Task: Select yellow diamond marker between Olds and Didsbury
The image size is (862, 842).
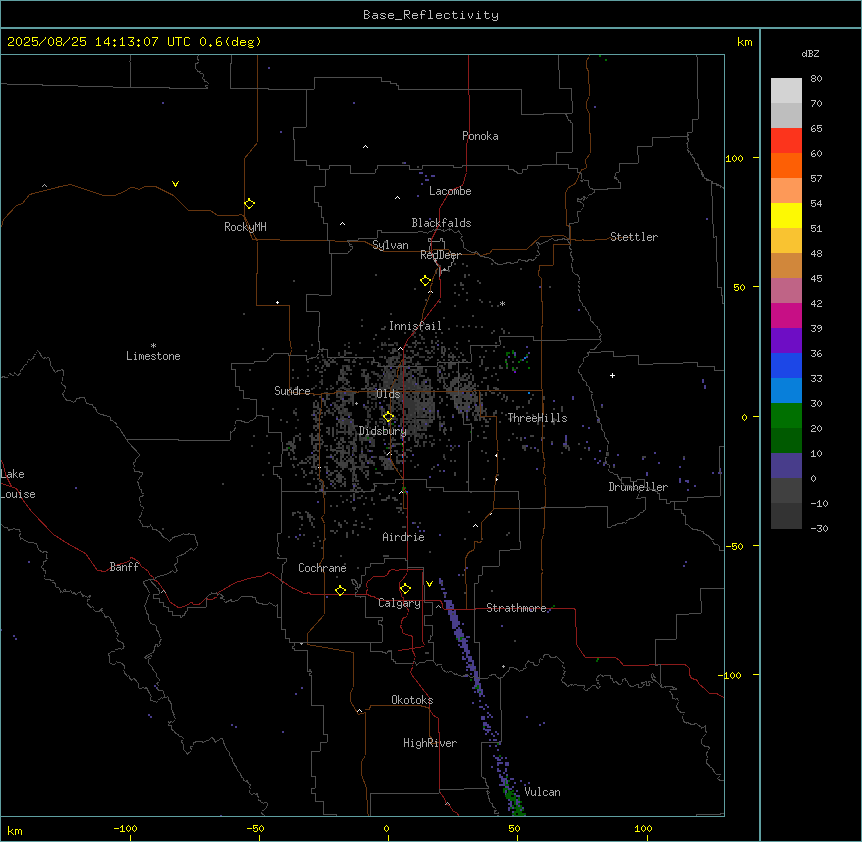Action: pyautogui.click(x=389, y=417)
